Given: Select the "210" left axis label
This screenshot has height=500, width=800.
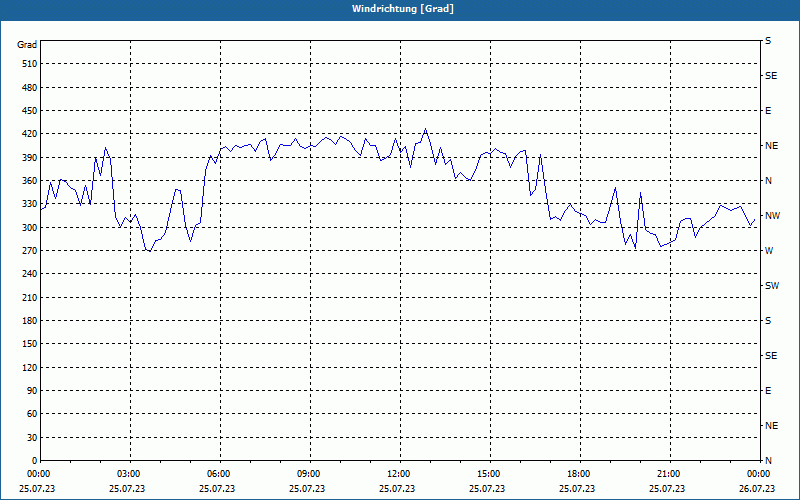Looking at the screenshot, I should [x=30, y=297].
